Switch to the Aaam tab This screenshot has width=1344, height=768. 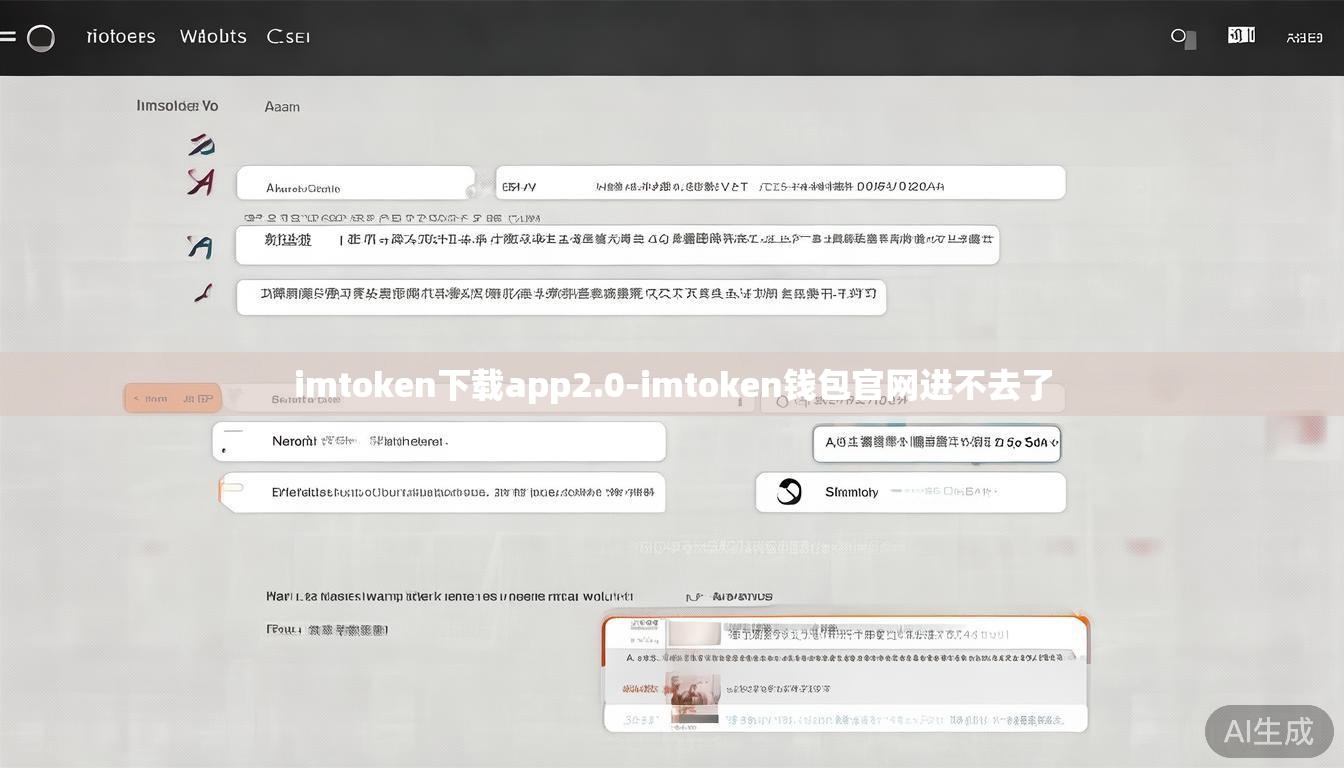point(282,107)
